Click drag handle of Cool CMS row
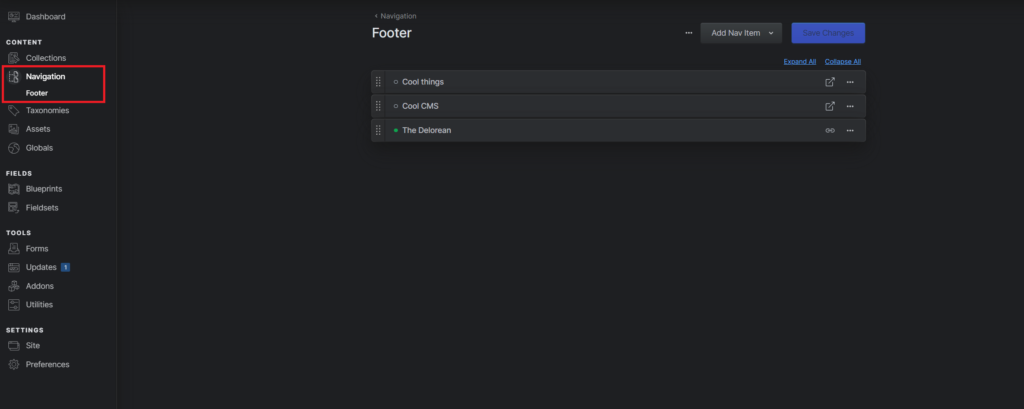The image size is (1024, 409). tap(378, 106)
